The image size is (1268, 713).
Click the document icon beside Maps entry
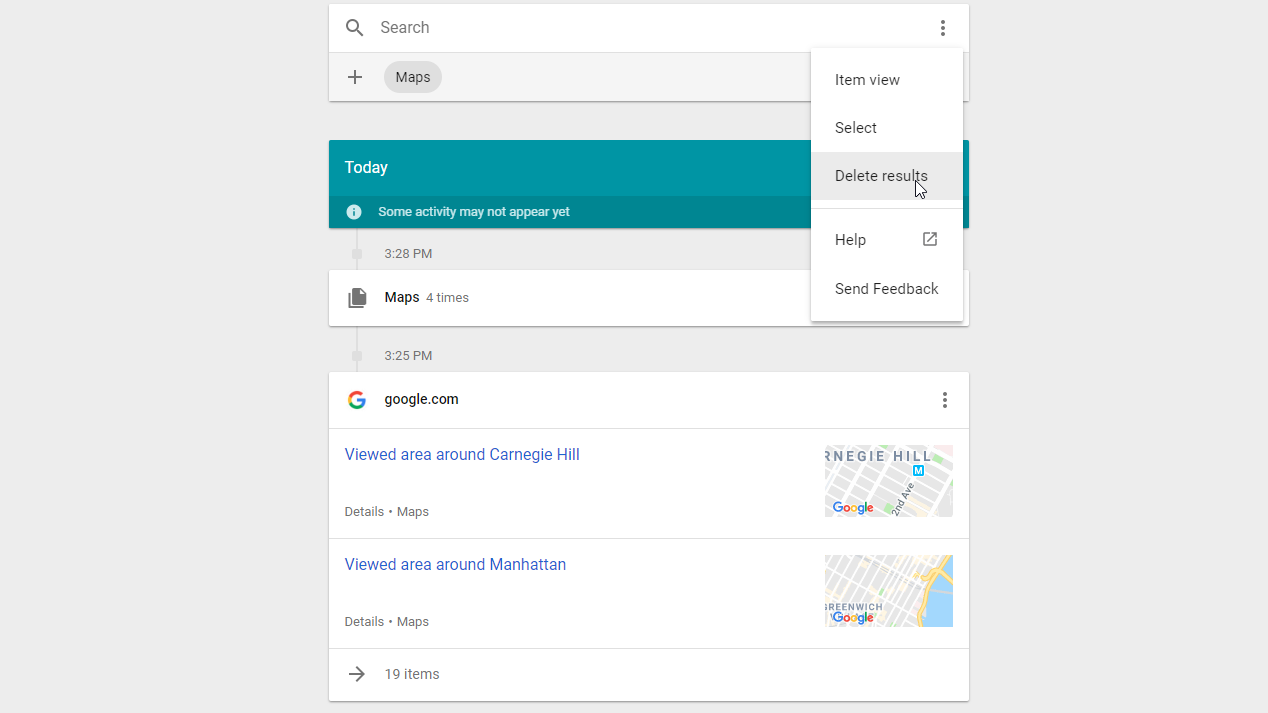(357, 297)
